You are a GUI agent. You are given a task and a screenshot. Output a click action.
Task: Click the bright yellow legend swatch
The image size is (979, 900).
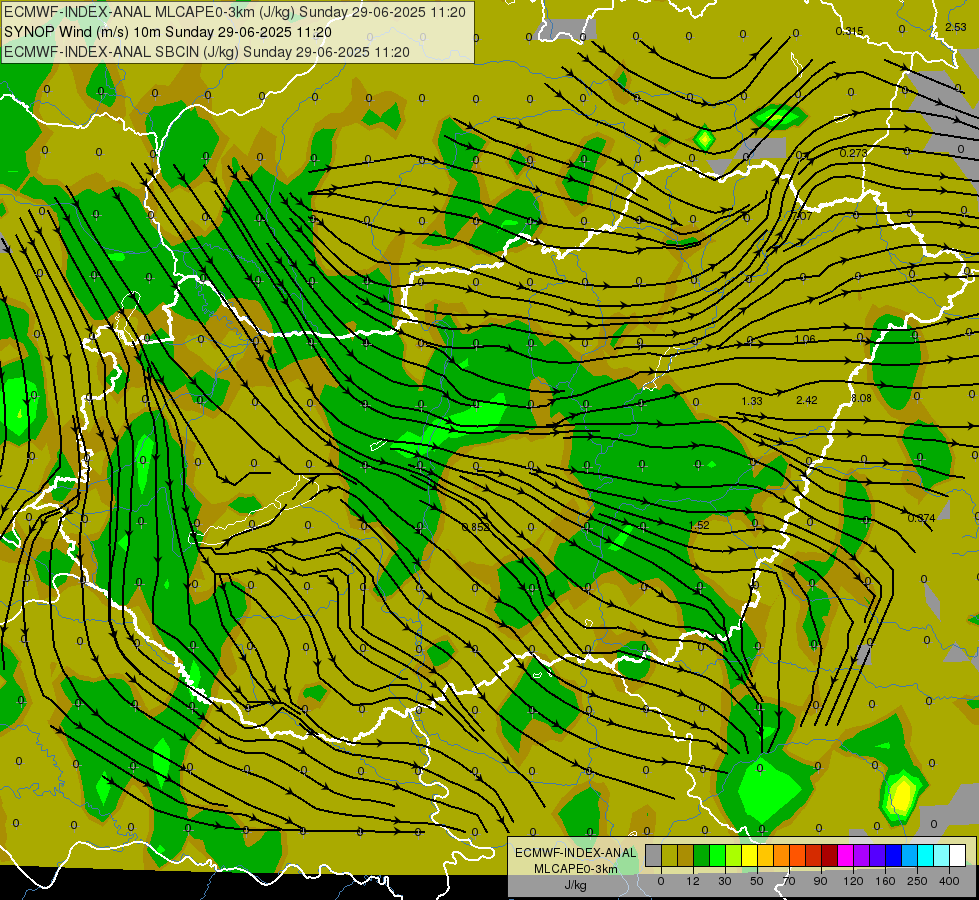750,855
